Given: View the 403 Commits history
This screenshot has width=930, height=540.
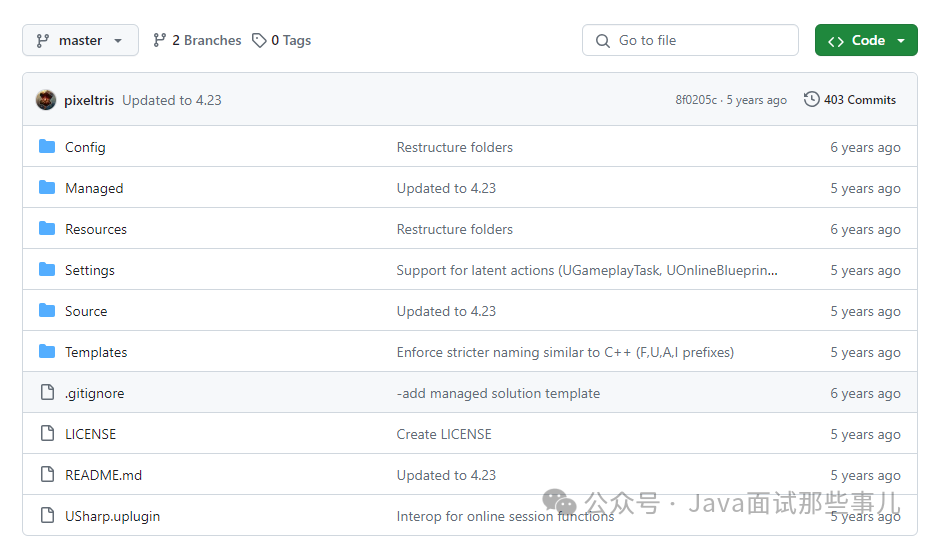Looking at the screenshot, I should click(849, 100).
